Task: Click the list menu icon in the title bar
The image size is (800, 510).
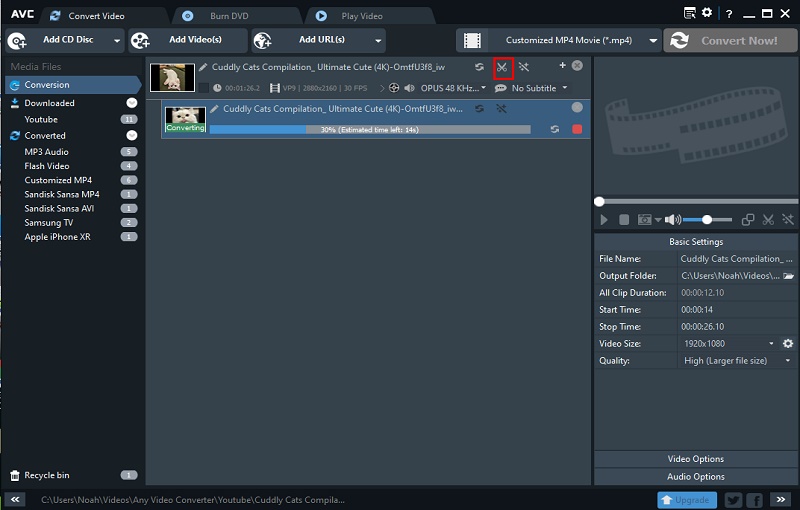Action: 689,13
